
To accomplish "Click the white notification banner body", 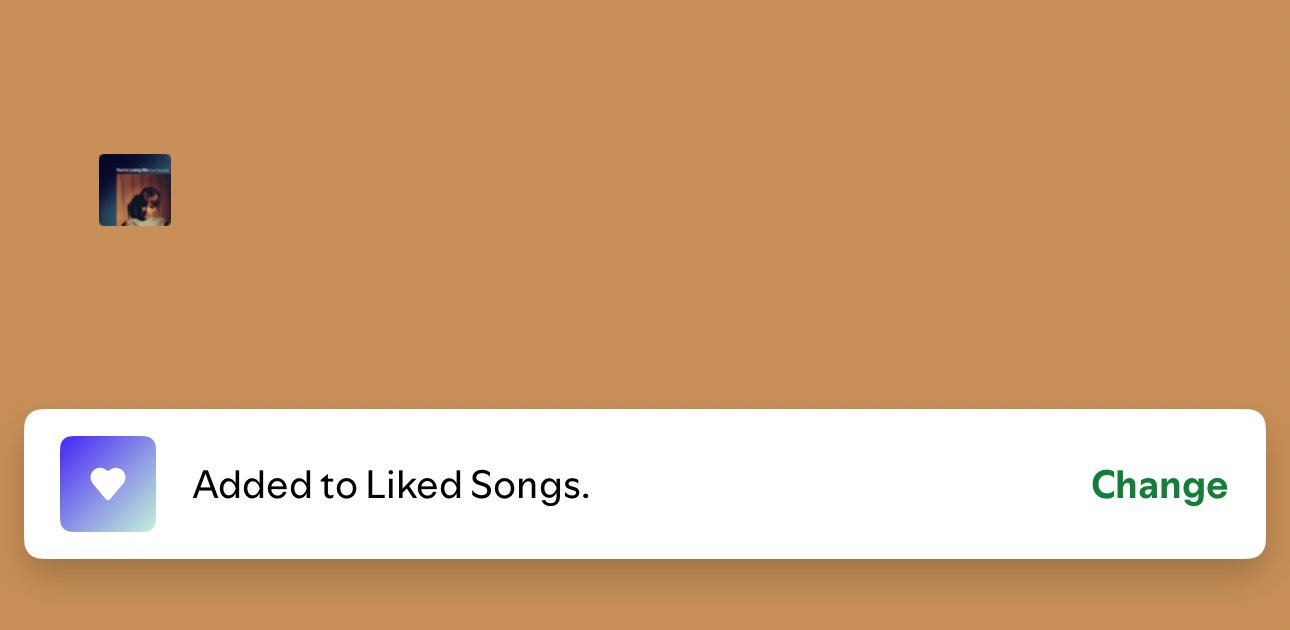I will click(x=800, y=485).
